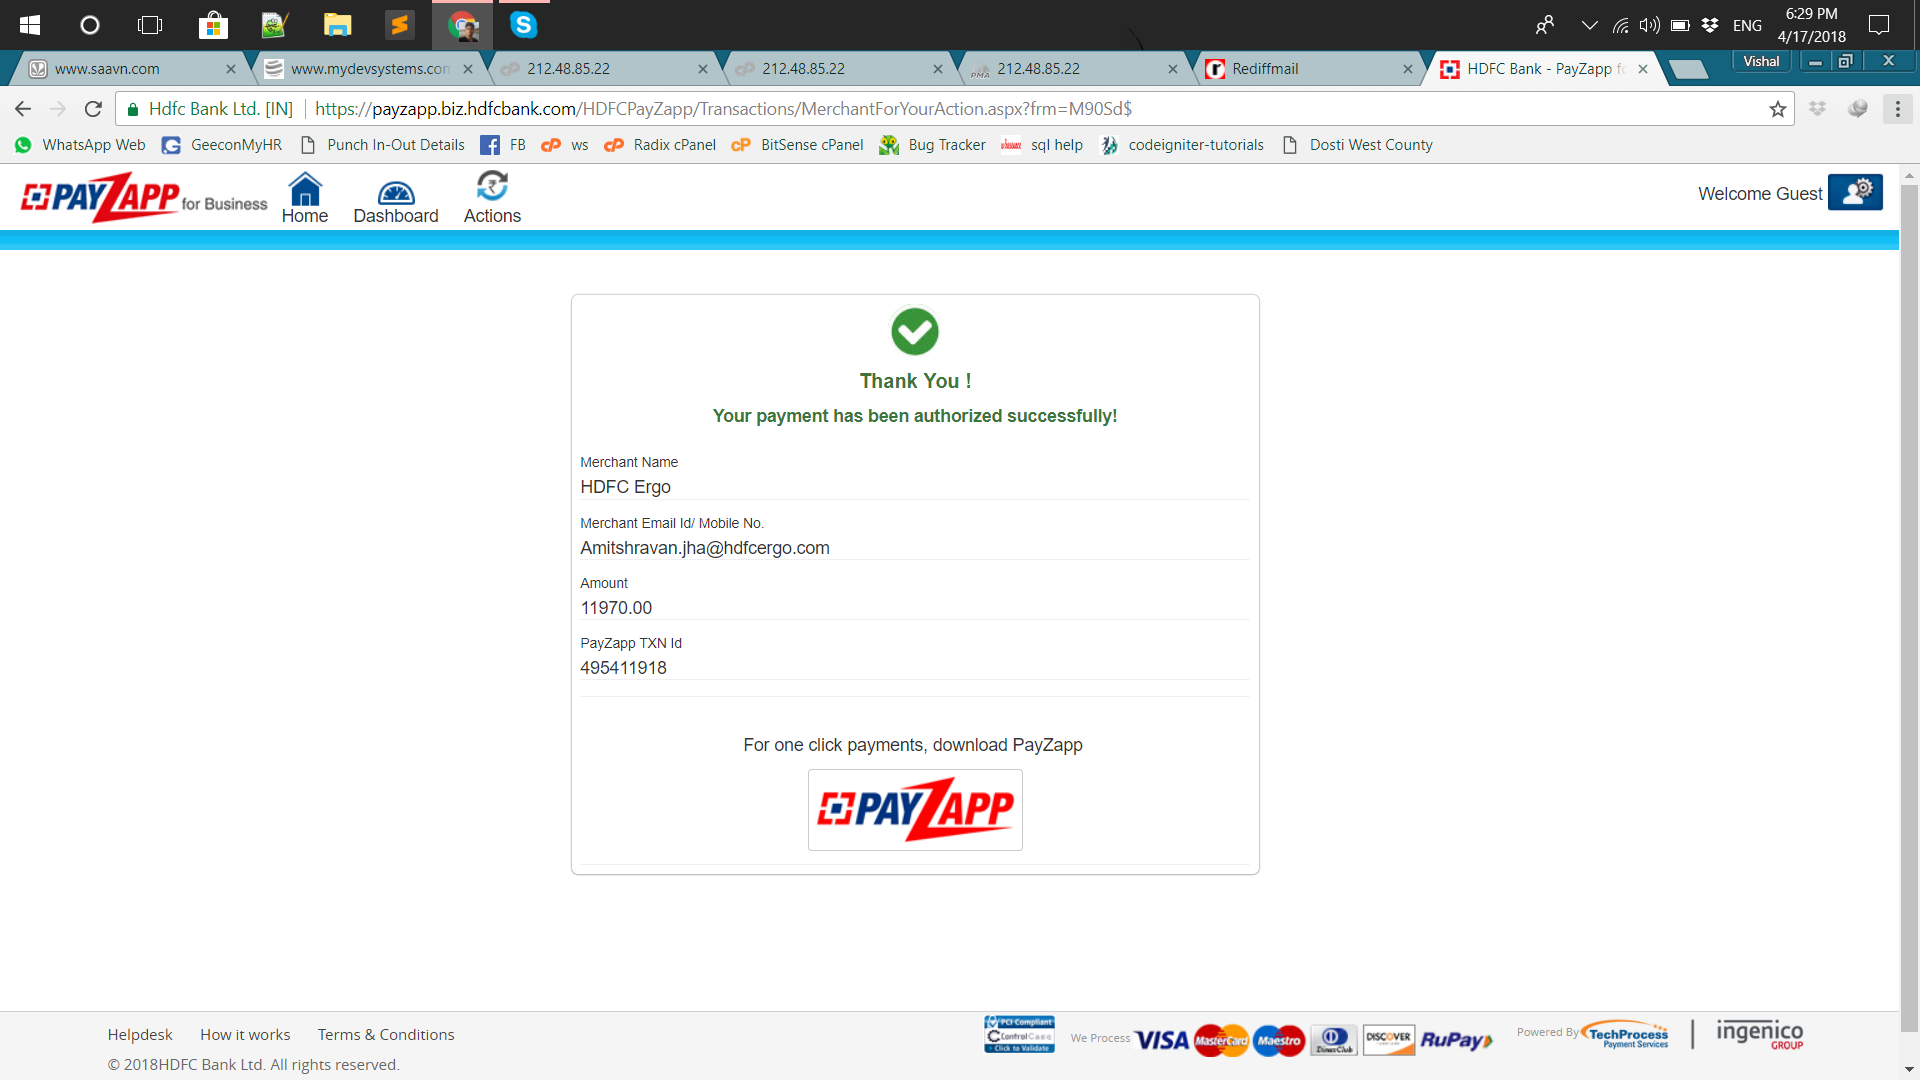Image resolution: width=1920 pixels, height=1080 pixels.
Task: Open Skype from the Windows taskbar
Action: click(x=523, y=25)
